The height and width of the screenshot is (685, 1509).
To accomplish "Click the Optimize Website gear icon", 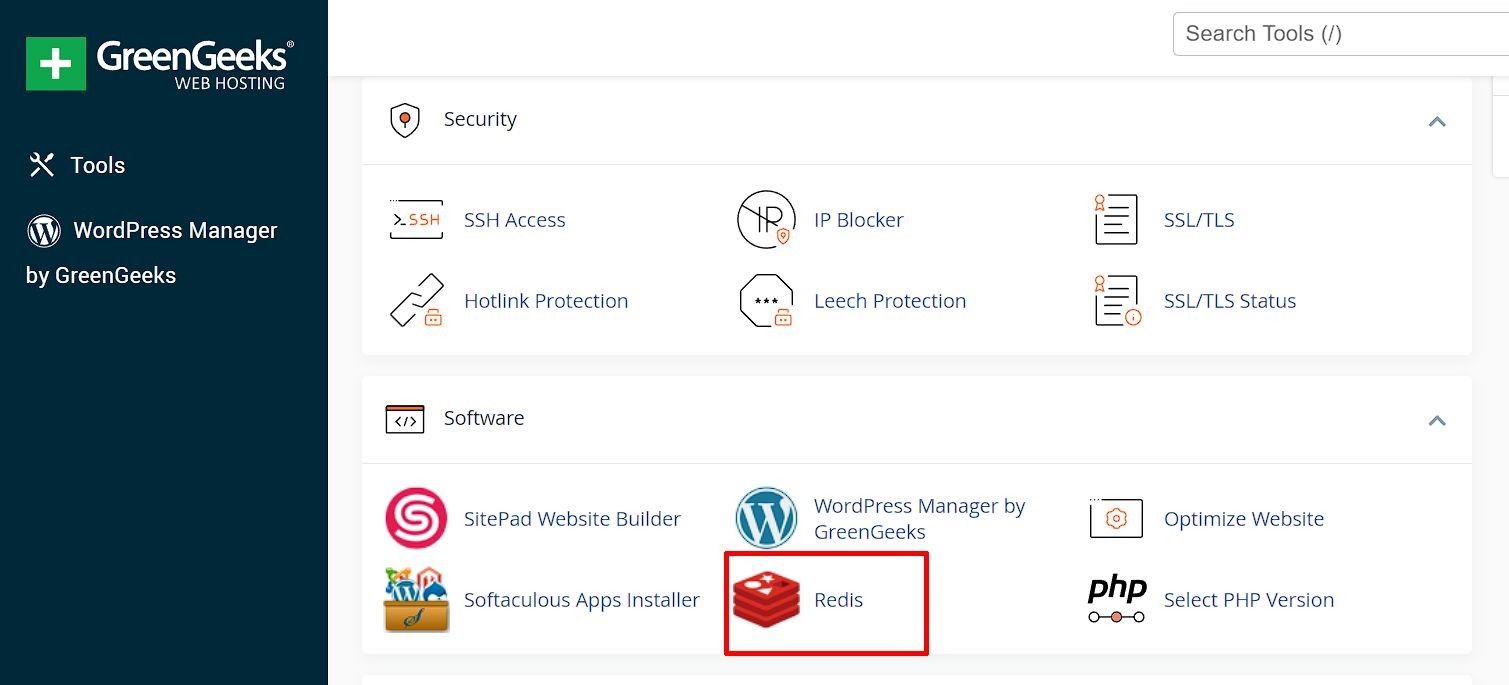I will click(x=1116, y=518).
